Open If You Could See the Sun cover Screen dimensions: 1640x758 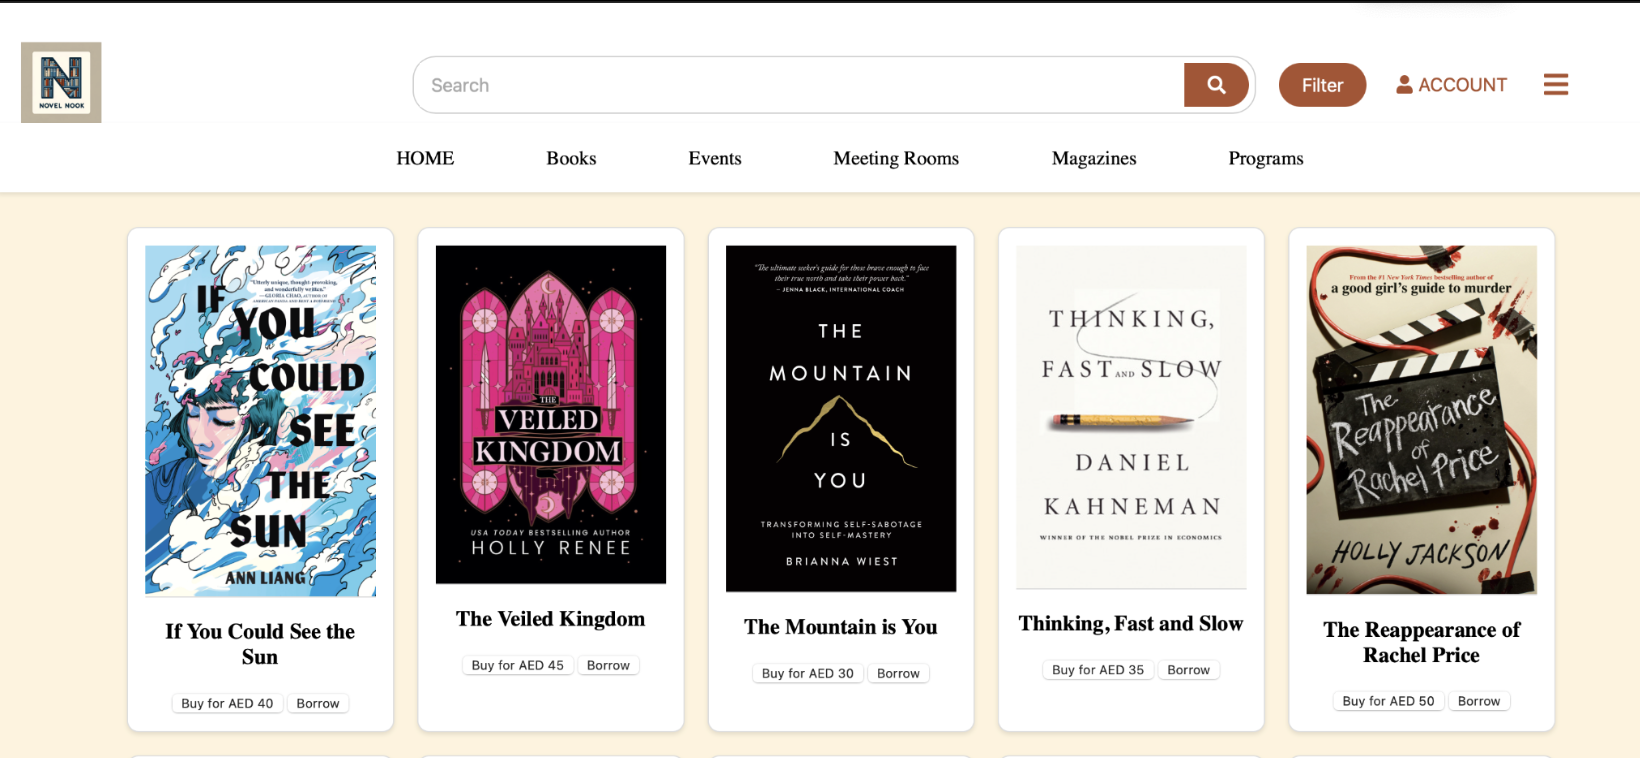pyautogui.click(x=260, y=421)
